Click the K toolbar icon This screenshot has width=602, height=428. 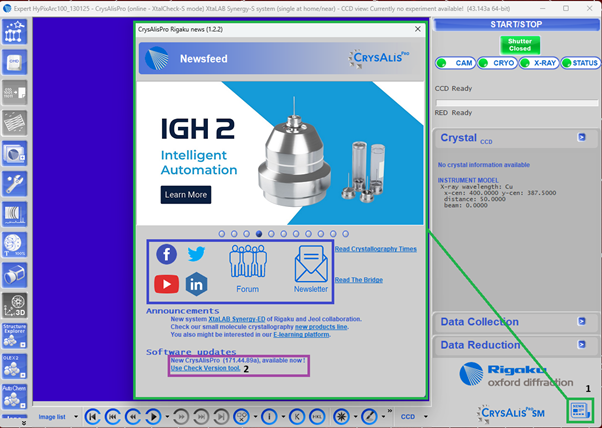coord(297,416)
